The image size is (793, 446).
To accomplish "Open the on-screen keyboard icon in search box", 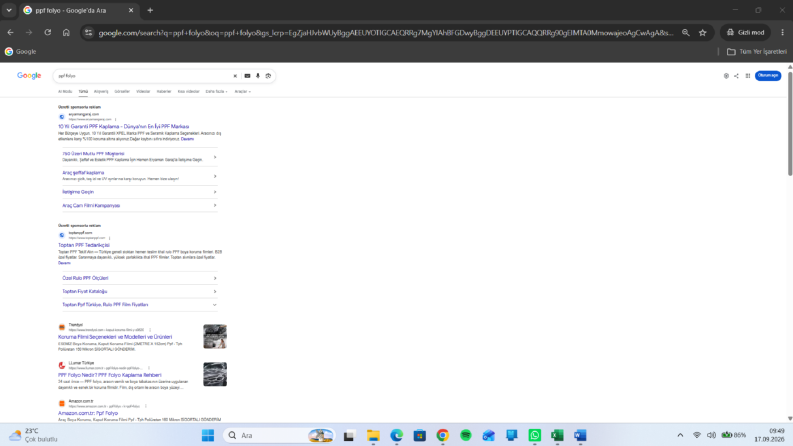I will 247,76.
